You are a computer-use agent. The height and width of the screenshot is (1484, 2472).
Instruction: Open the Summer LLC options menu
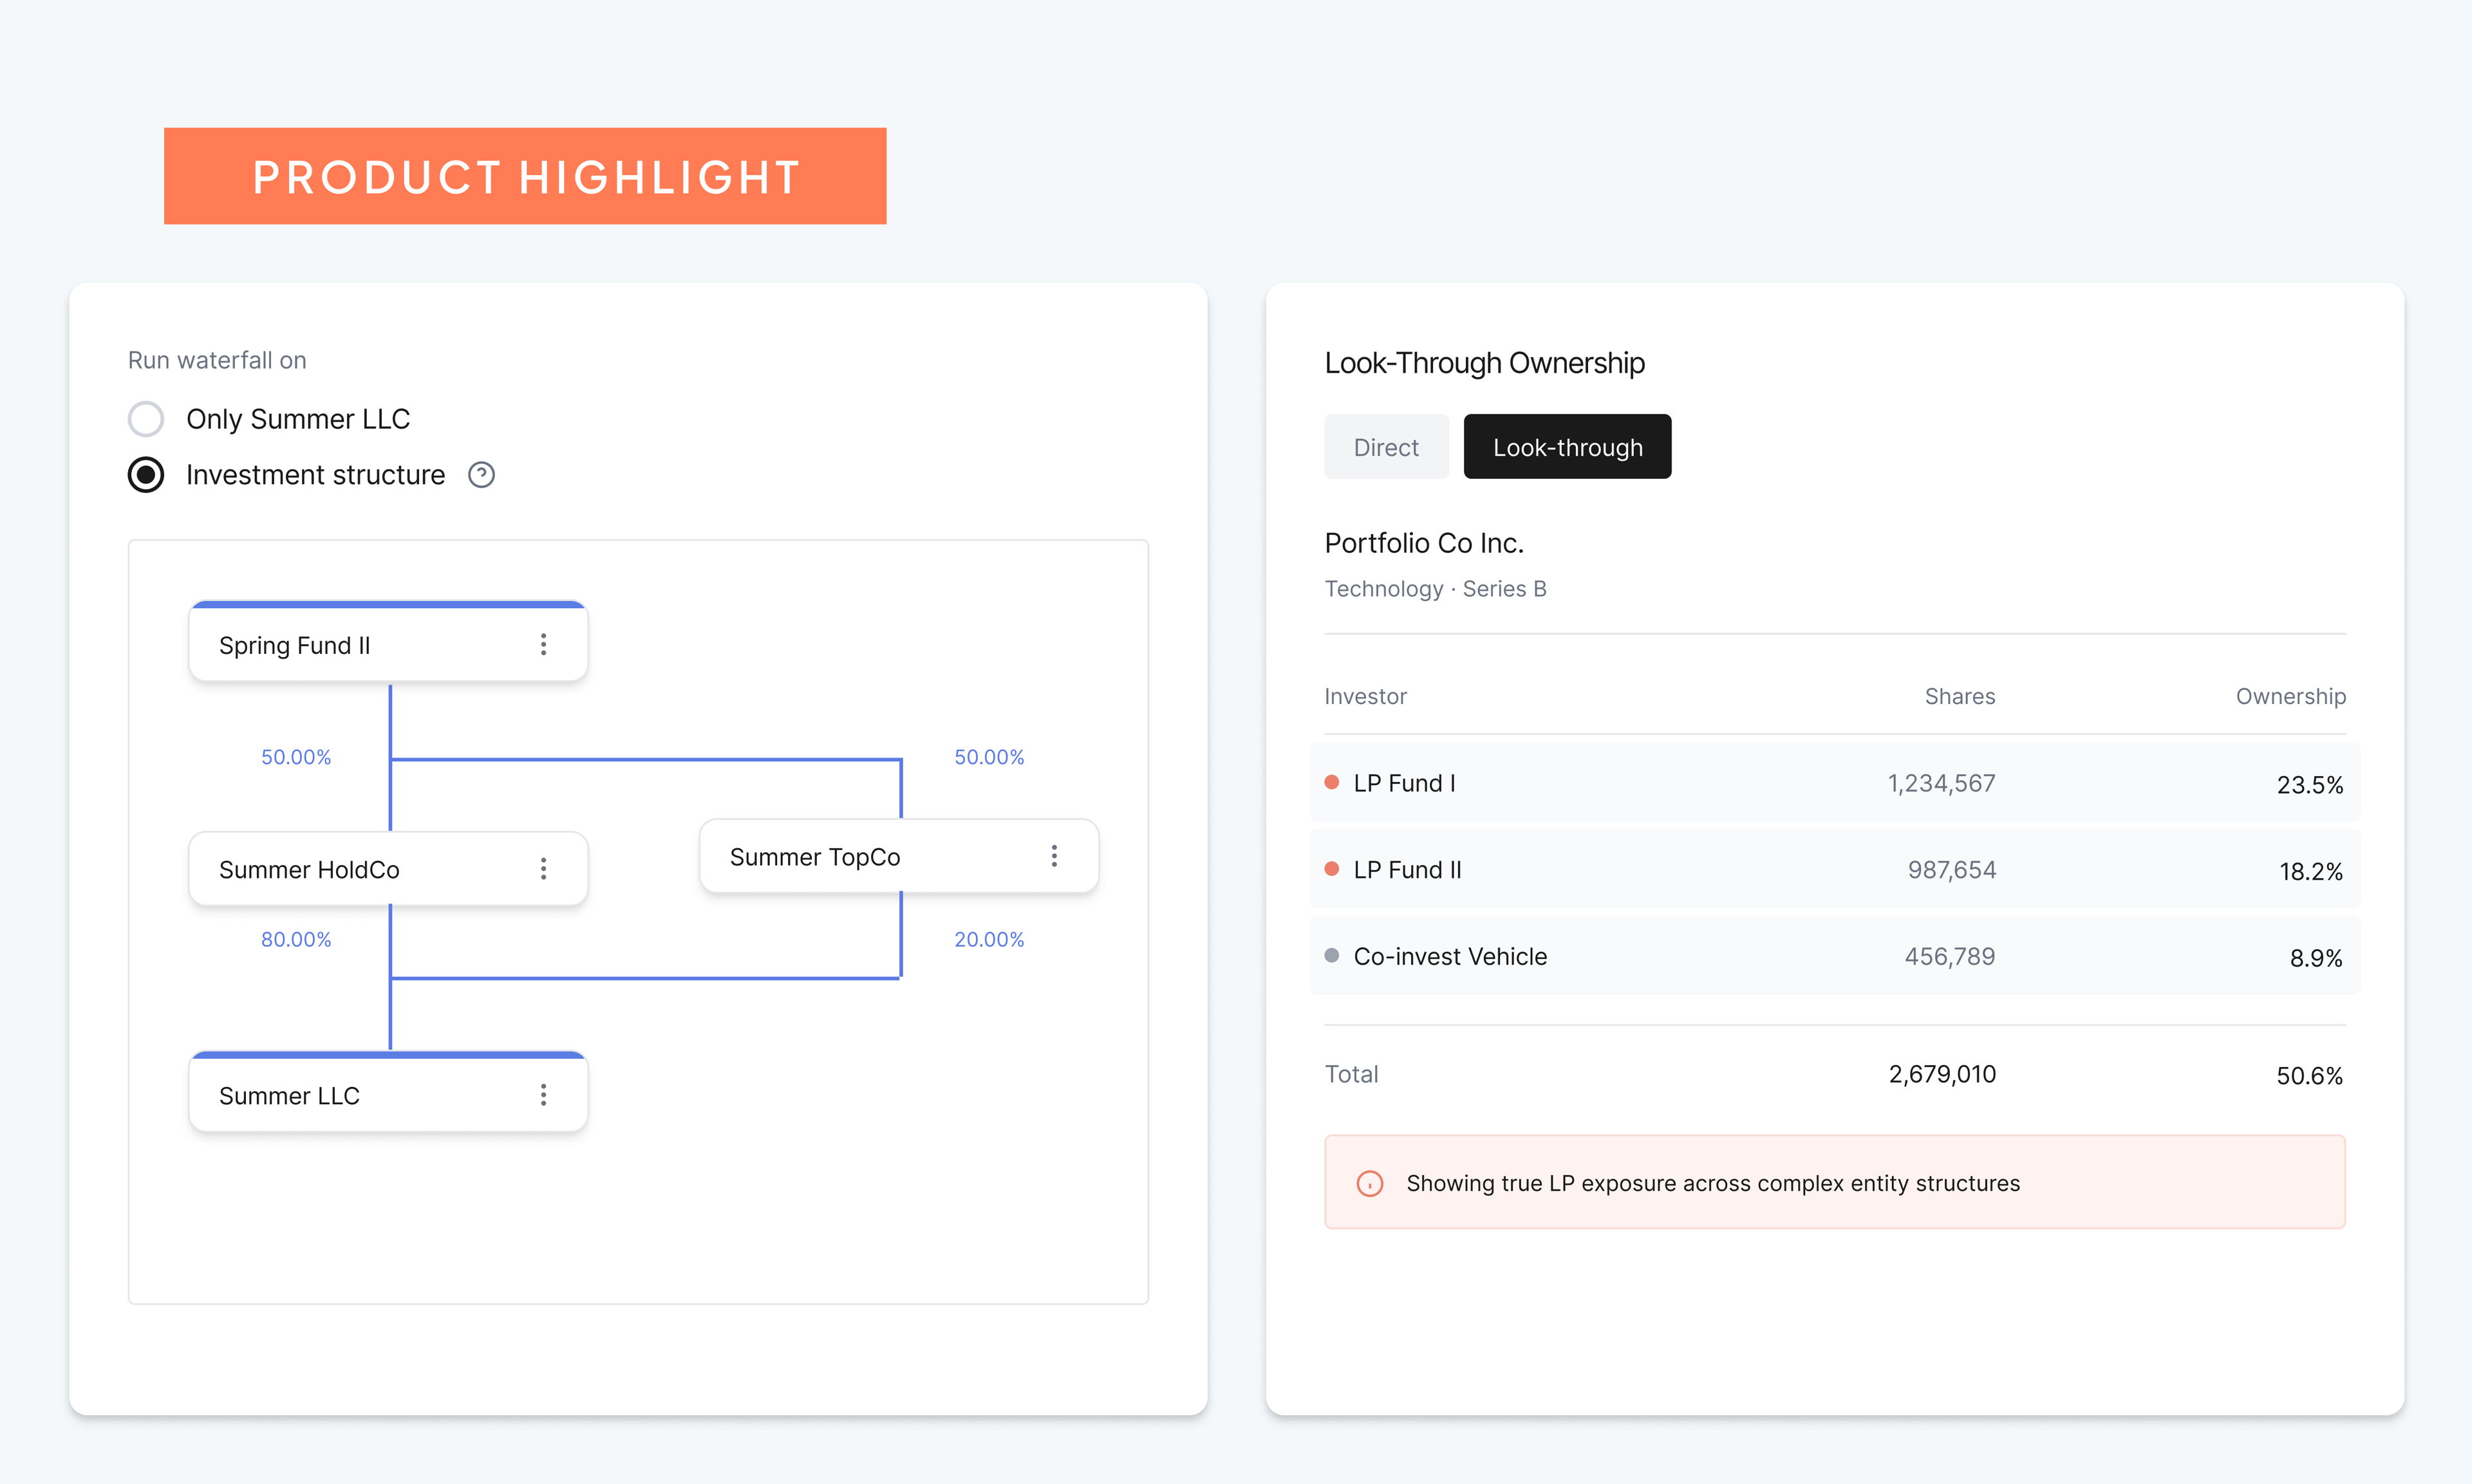tap(543, 1095)
